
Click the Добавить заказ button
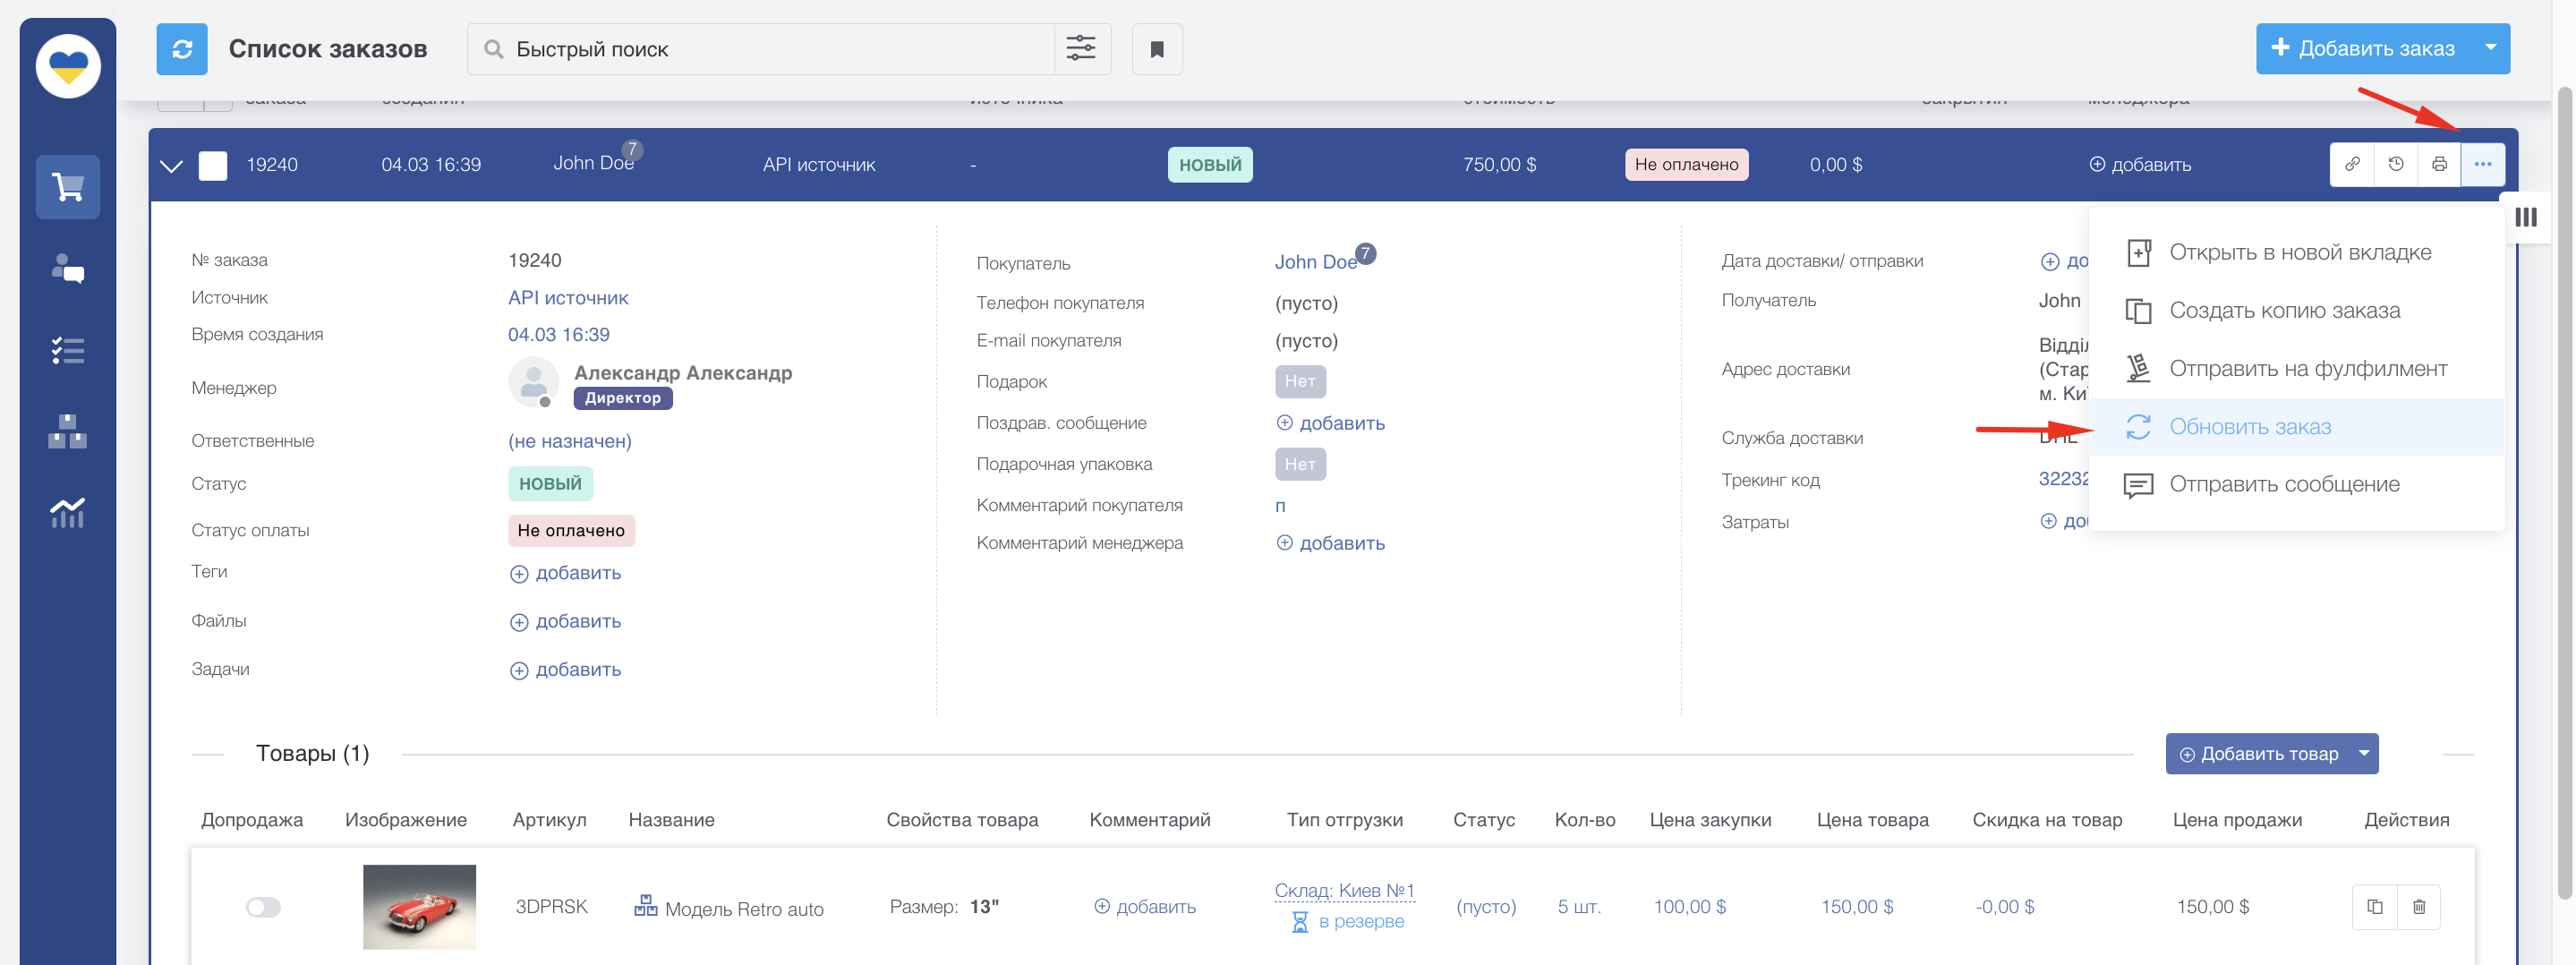tap(2364, 48)
